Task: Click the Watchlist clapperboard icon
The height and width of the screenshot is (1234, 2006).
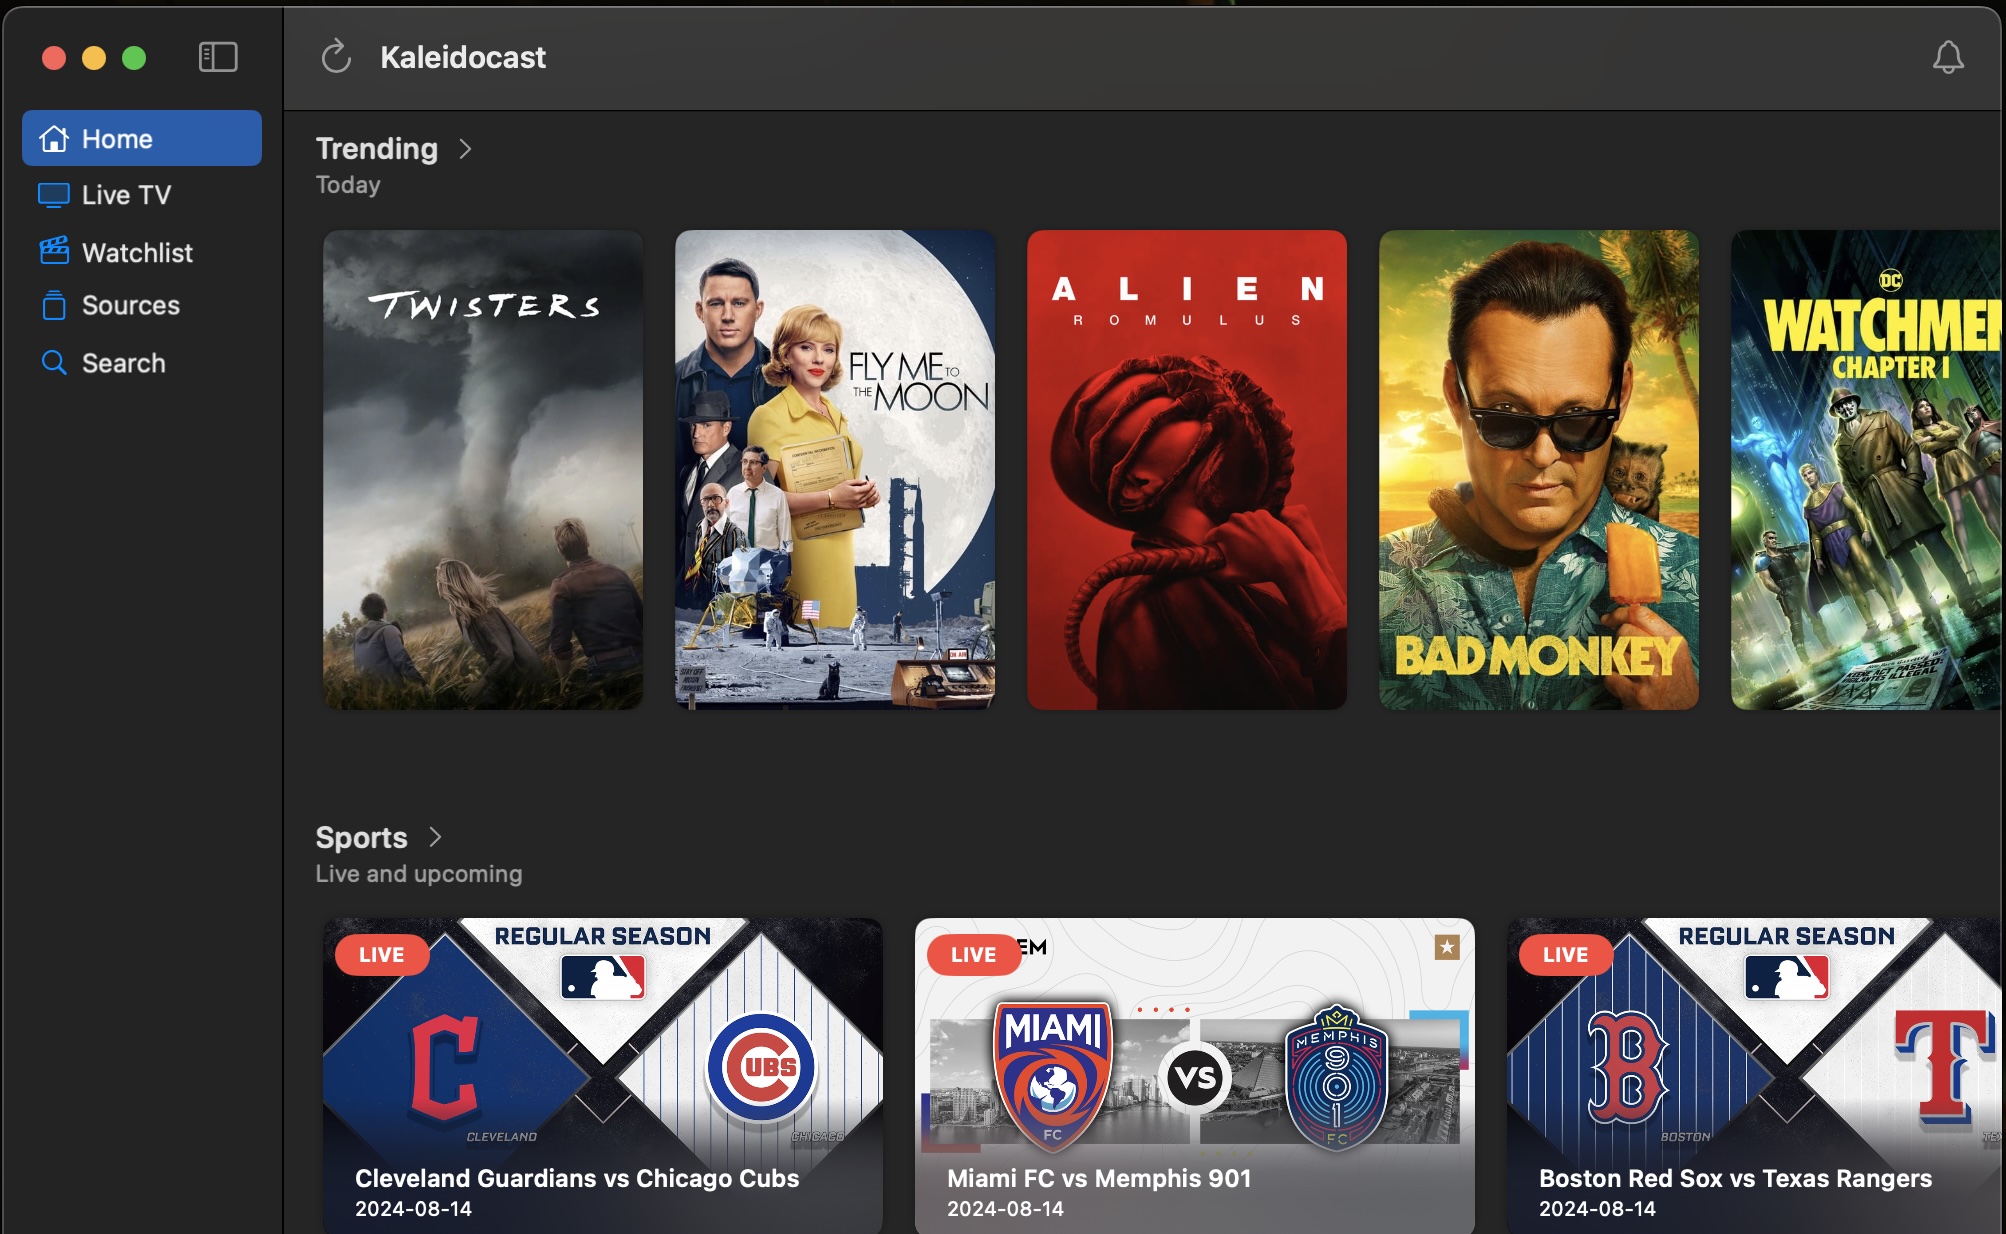Action: coord(54,250)
